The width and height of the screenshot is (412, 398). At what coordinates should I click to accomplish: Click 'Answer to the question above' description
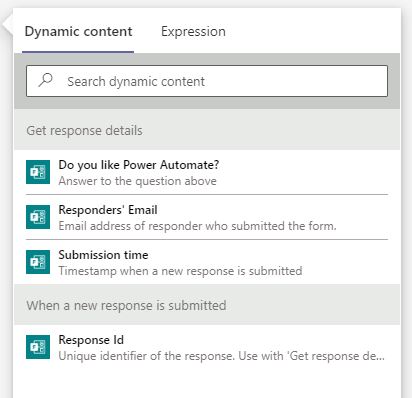click(137, 181)
